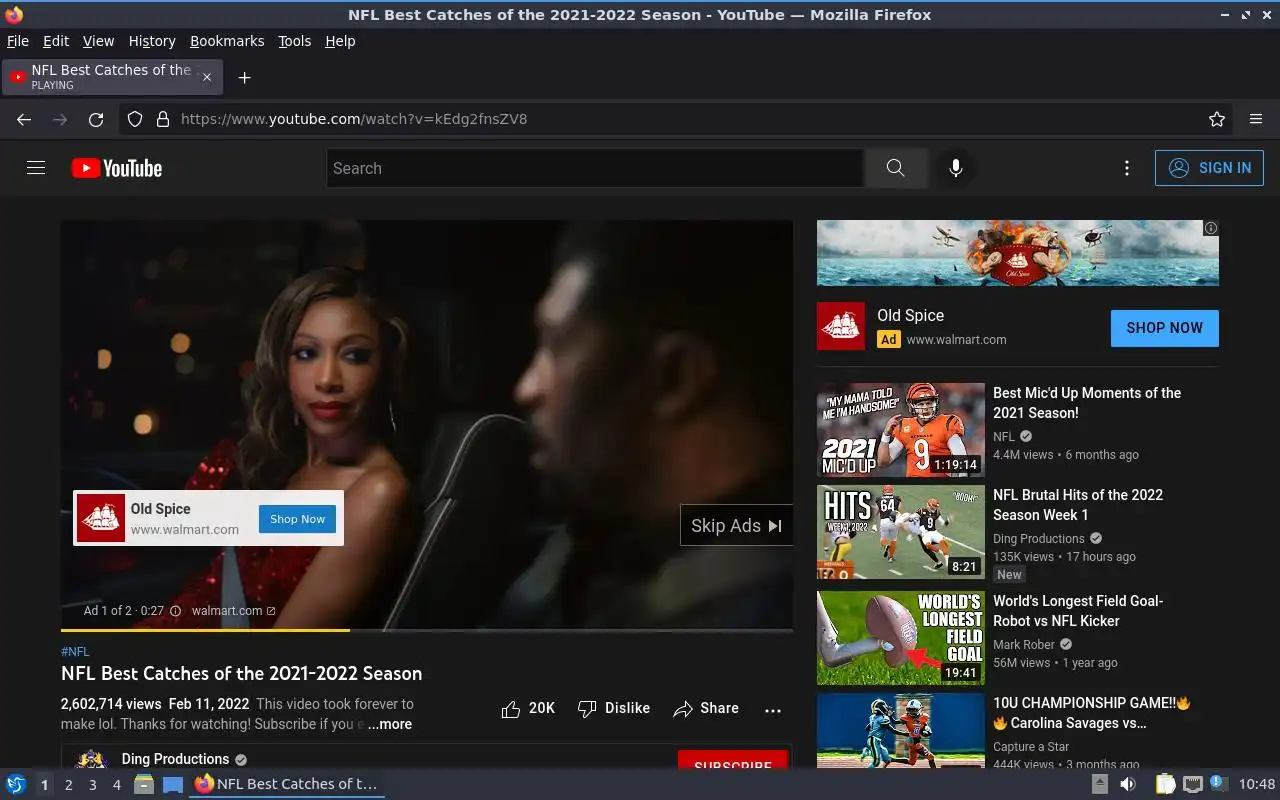This screenshot has width=1280, height=800.
Task: Click the Old Spice banner ad image
Action: [x=1018, y=253]
